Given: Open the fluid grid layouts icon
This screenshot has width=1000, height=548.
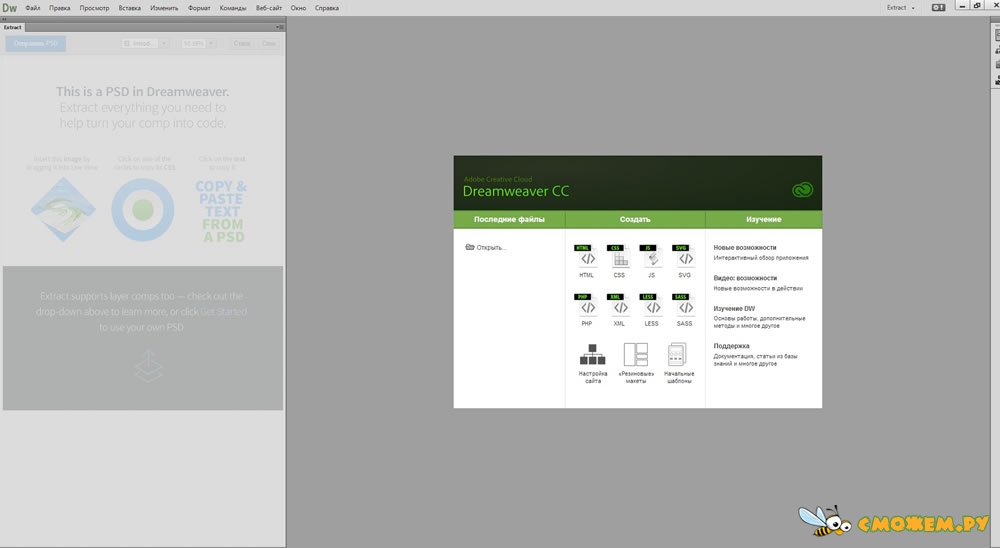Looking at the screenshot, I should click(x=636, y=355).
